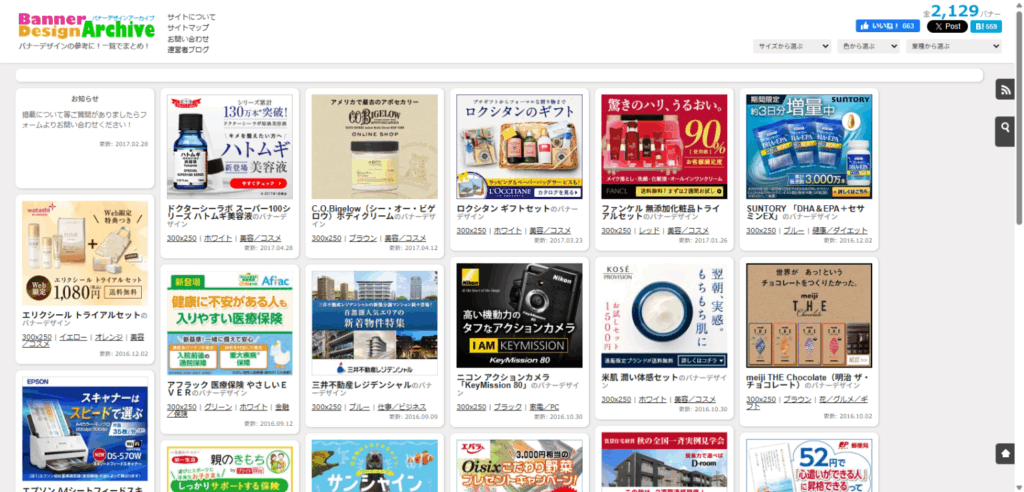Go to サイトマップ in the header
The width and height of the screenshot is (1024, 492).
(x=188, y=28)
